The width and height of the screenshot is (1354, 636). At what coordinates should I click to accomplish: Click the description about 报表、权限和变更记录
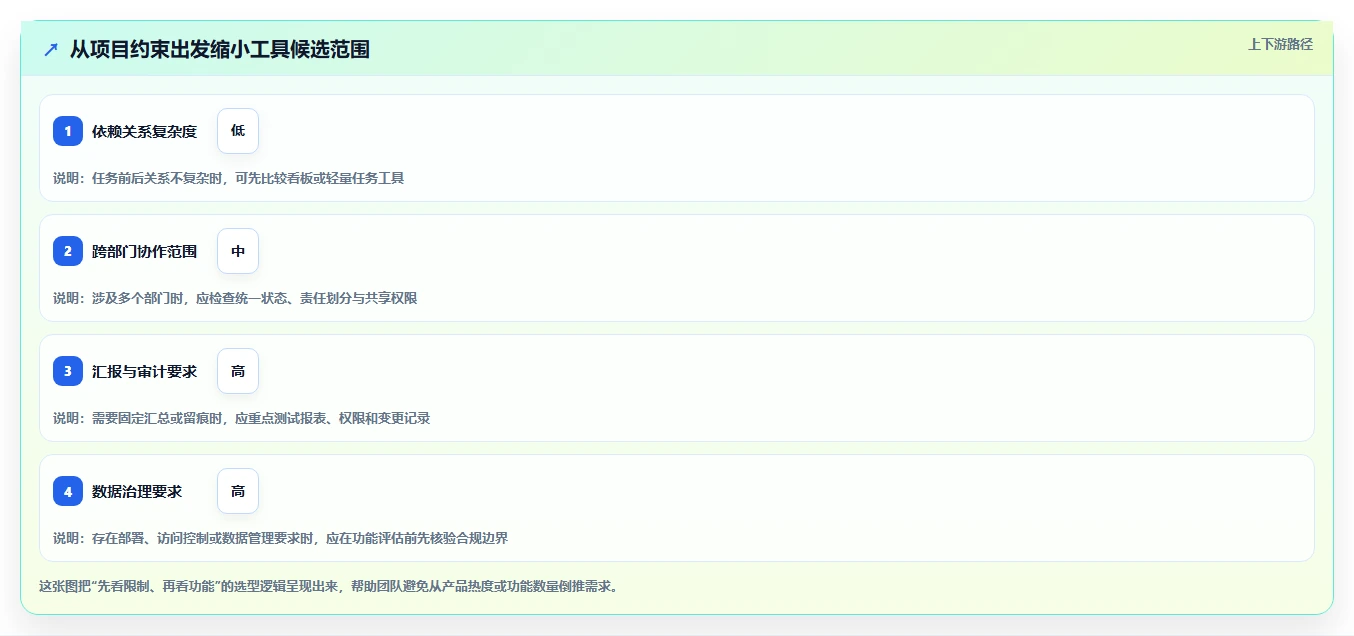point(241,418)
